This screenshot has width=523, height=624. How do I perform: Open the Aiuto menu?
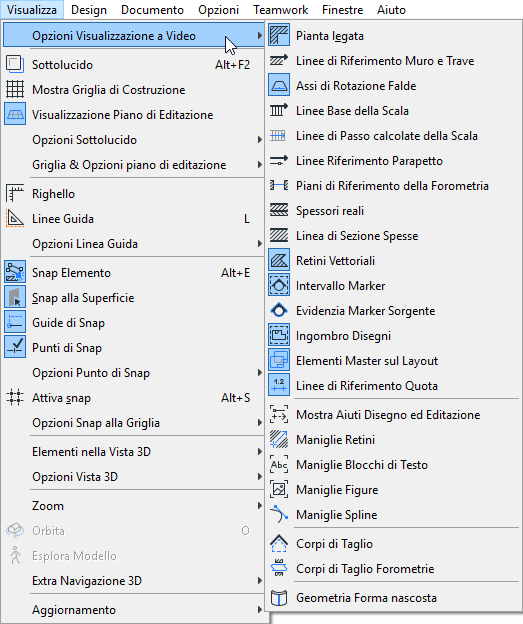click(391, 10)
